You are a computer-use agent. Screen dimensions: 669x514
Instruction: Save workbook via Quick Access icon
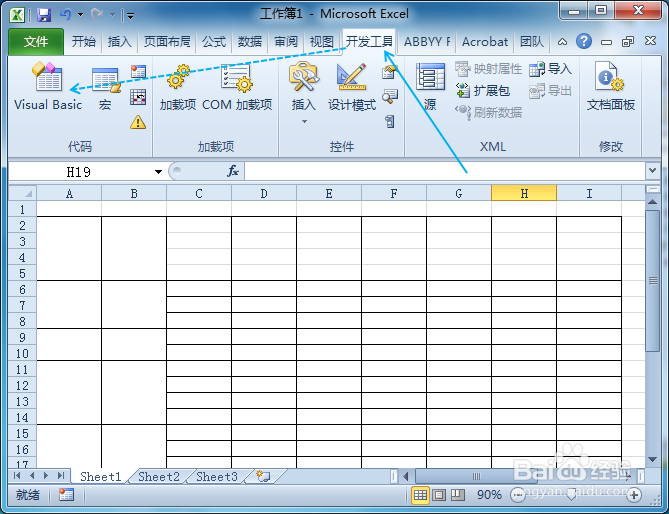tap(44, 15)
